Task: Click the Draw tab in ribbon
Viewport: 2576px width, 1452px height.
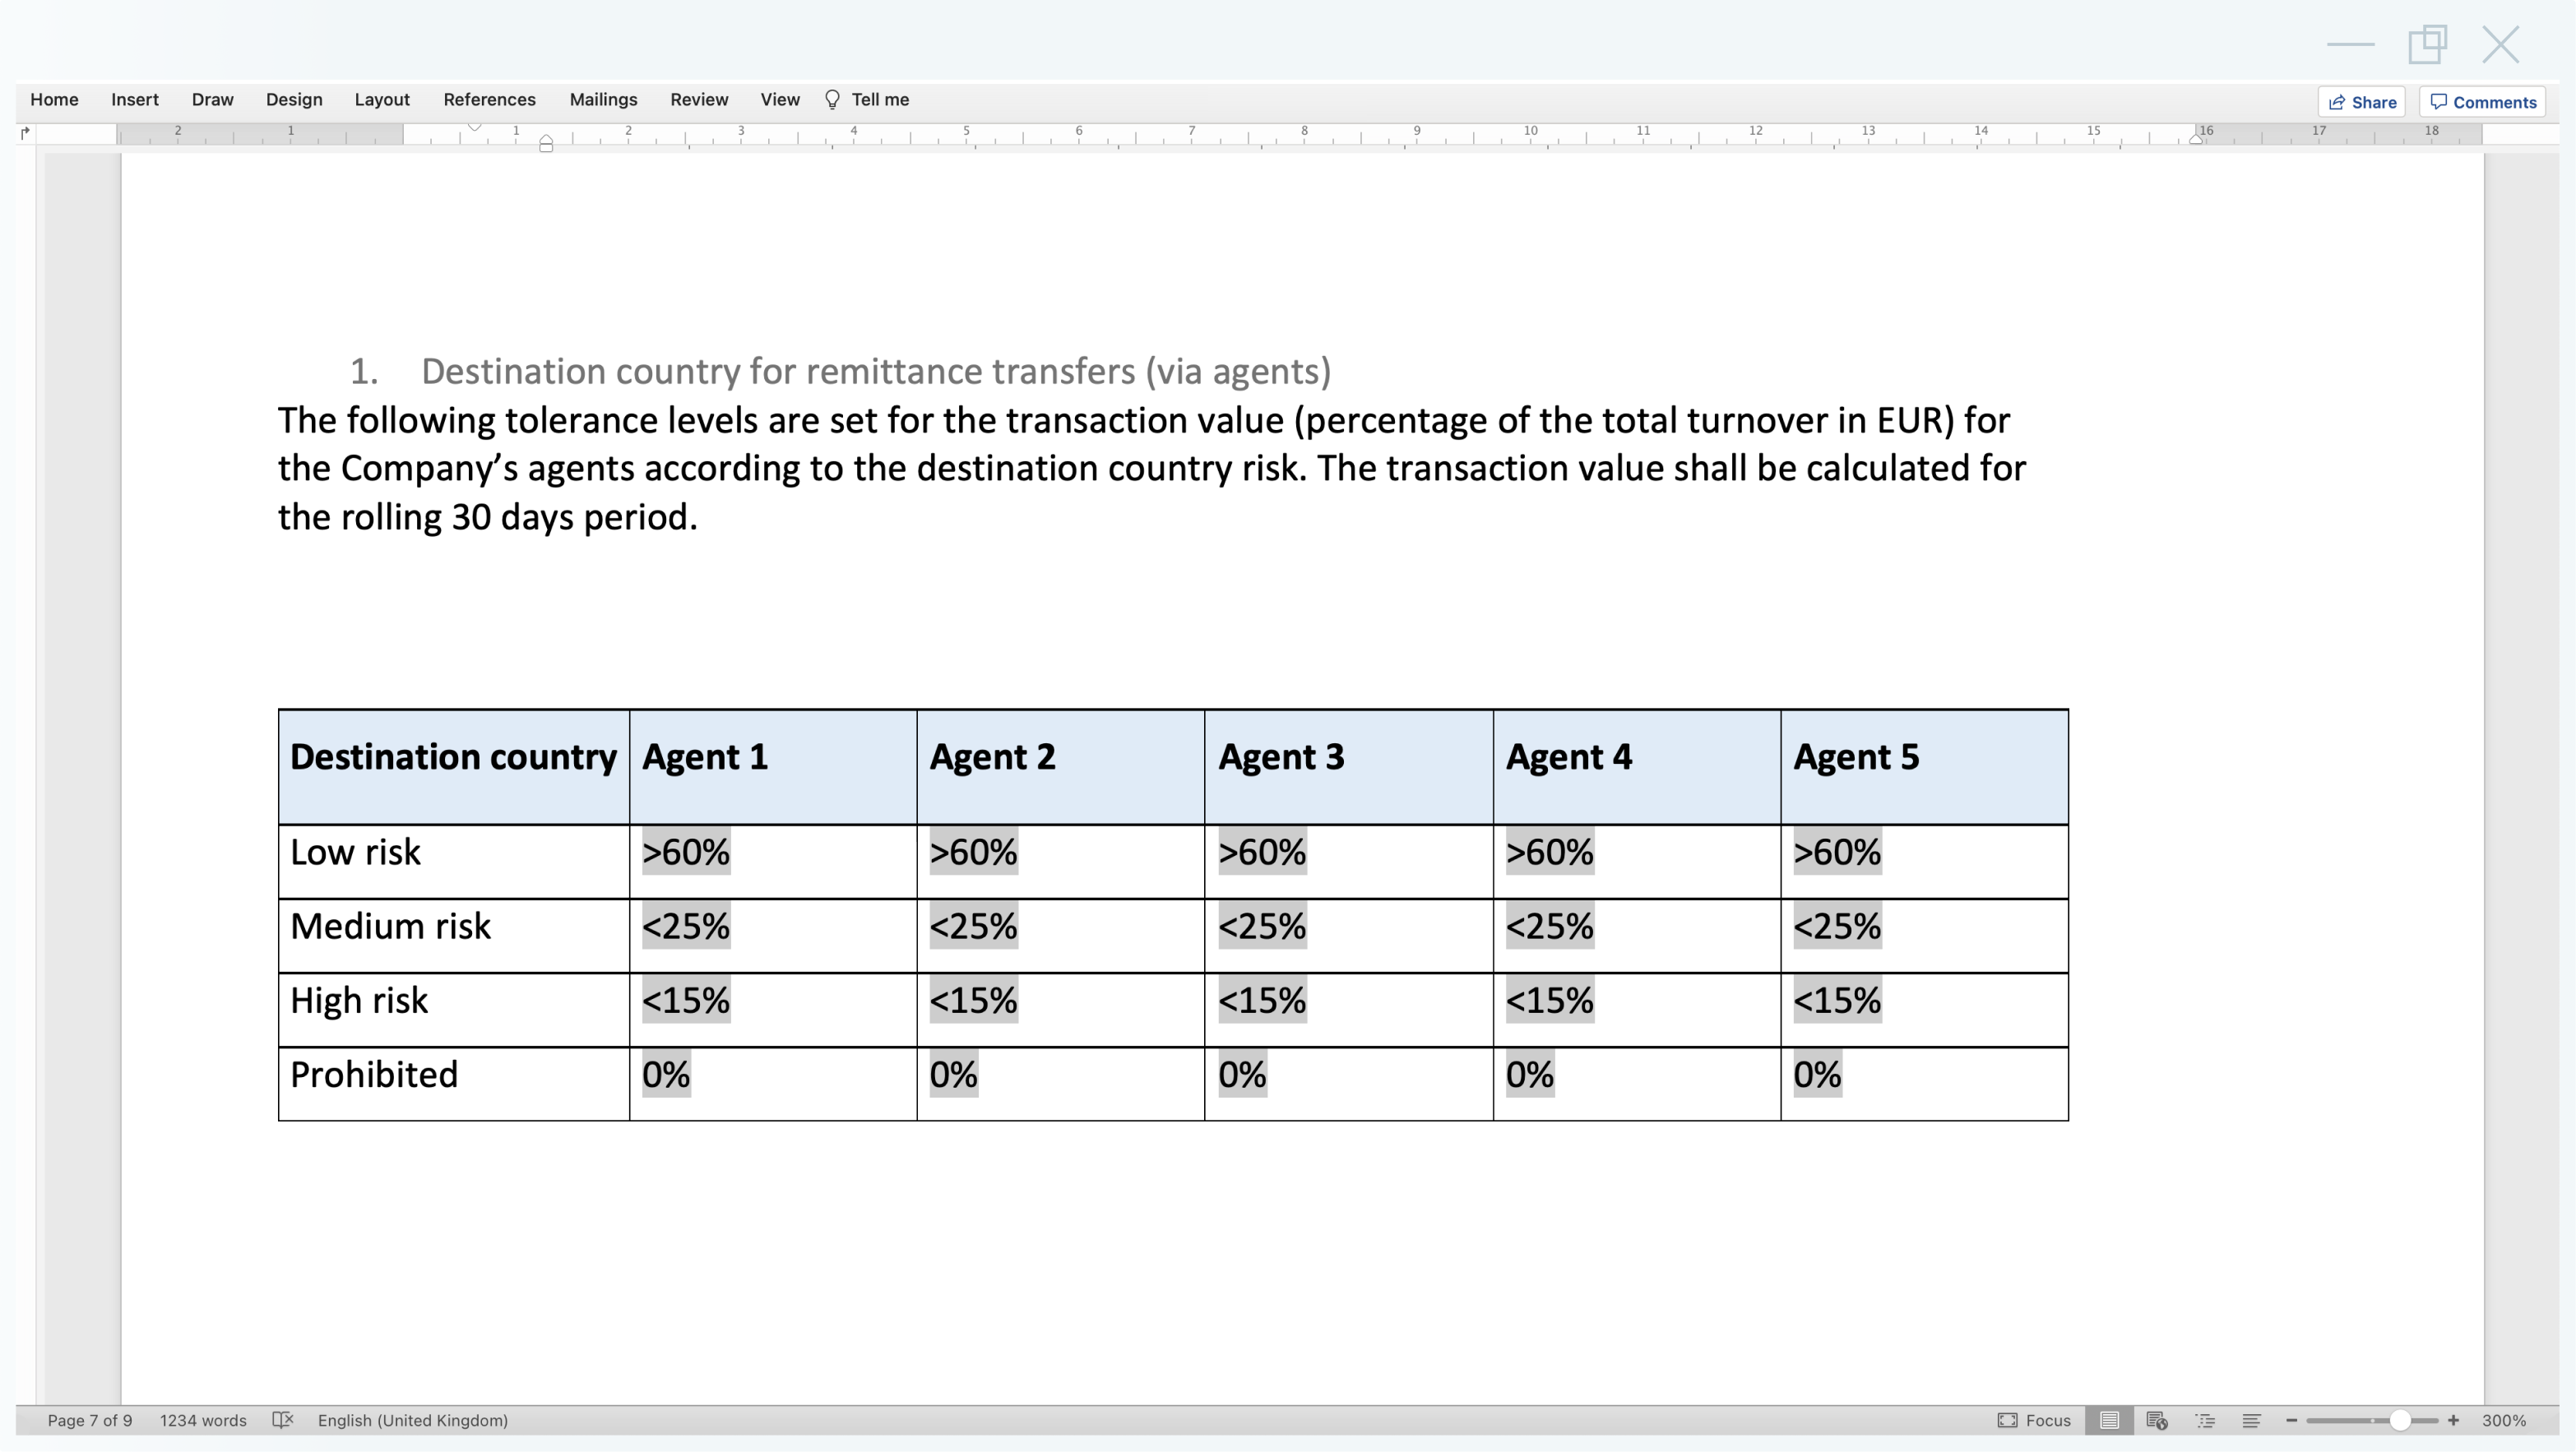Action: [211, 99]
